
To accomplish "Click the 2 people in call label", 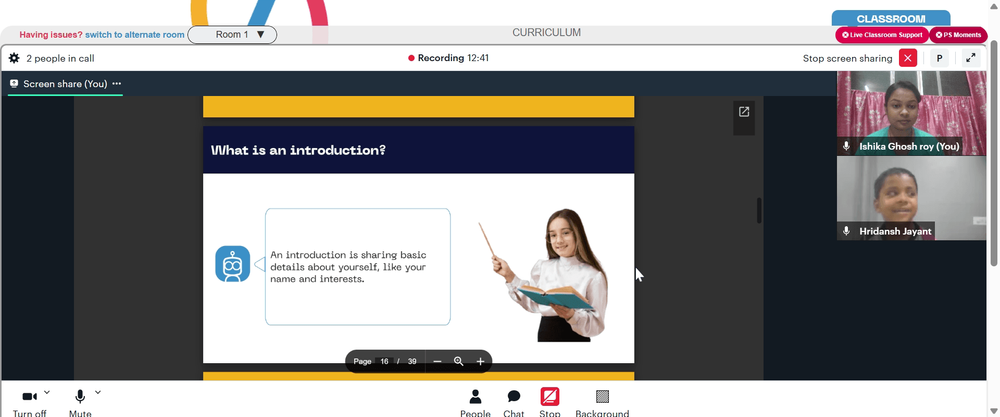I will click(x=60, y=58).
